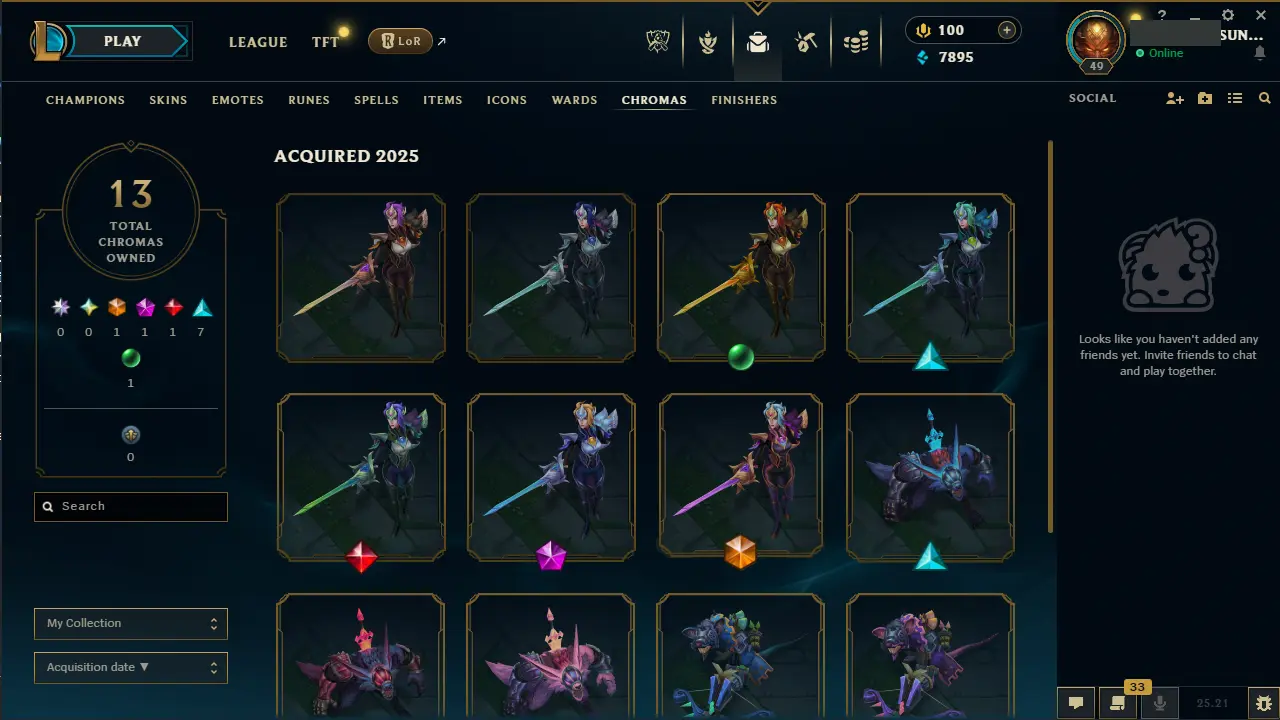Expand the My Collection dropdown
Viewport: 1280px width, 720px height.
(x=131, y=623)
